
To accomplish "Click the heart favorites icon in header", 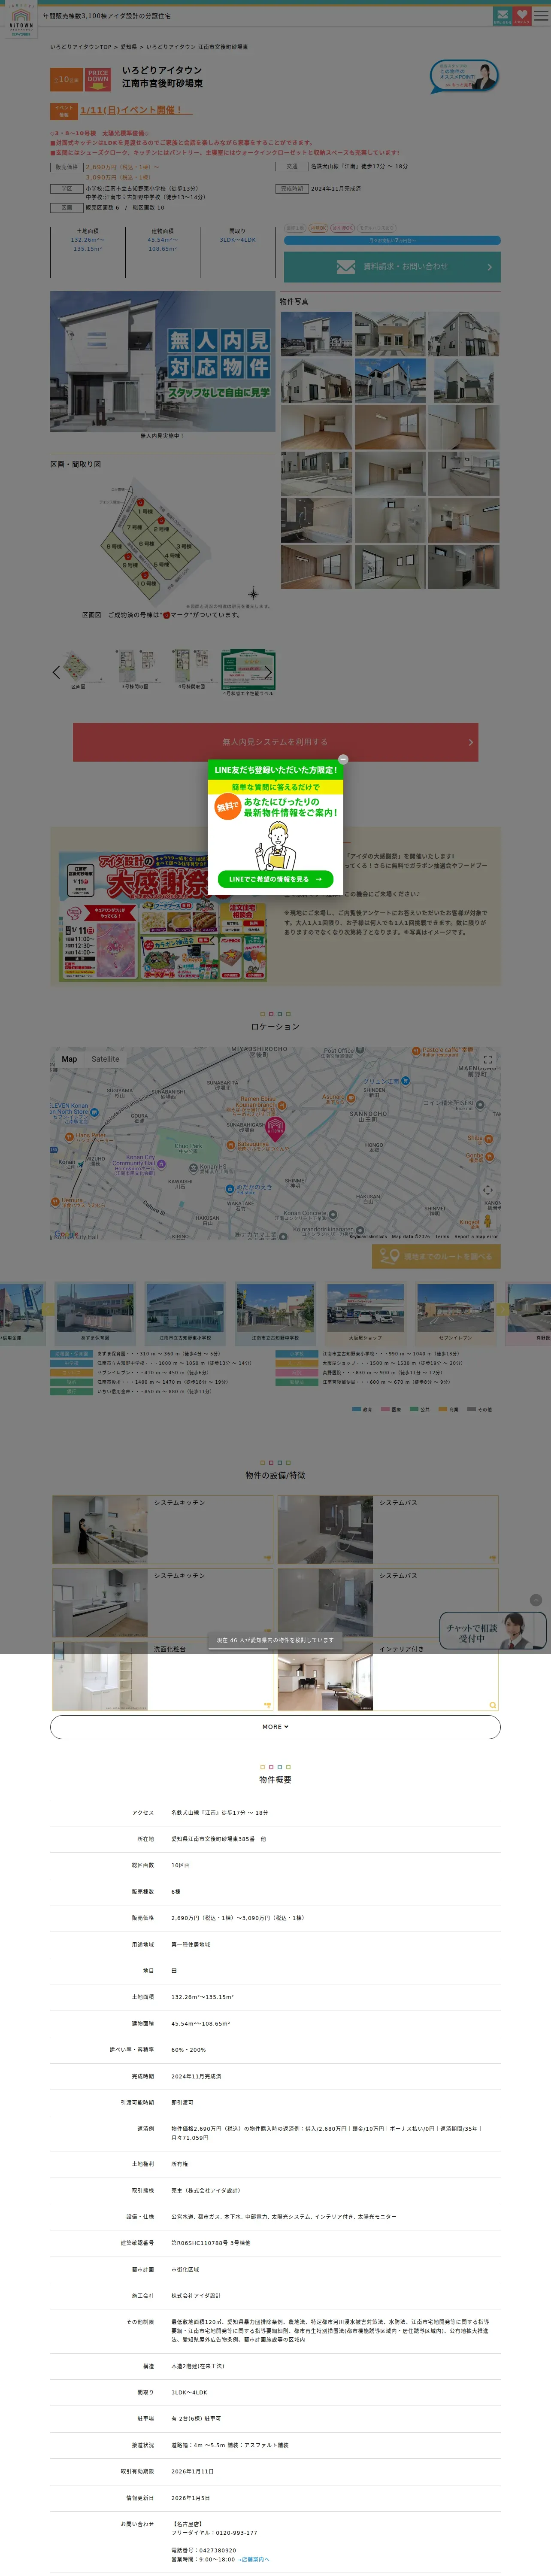I will pos(522,16).
